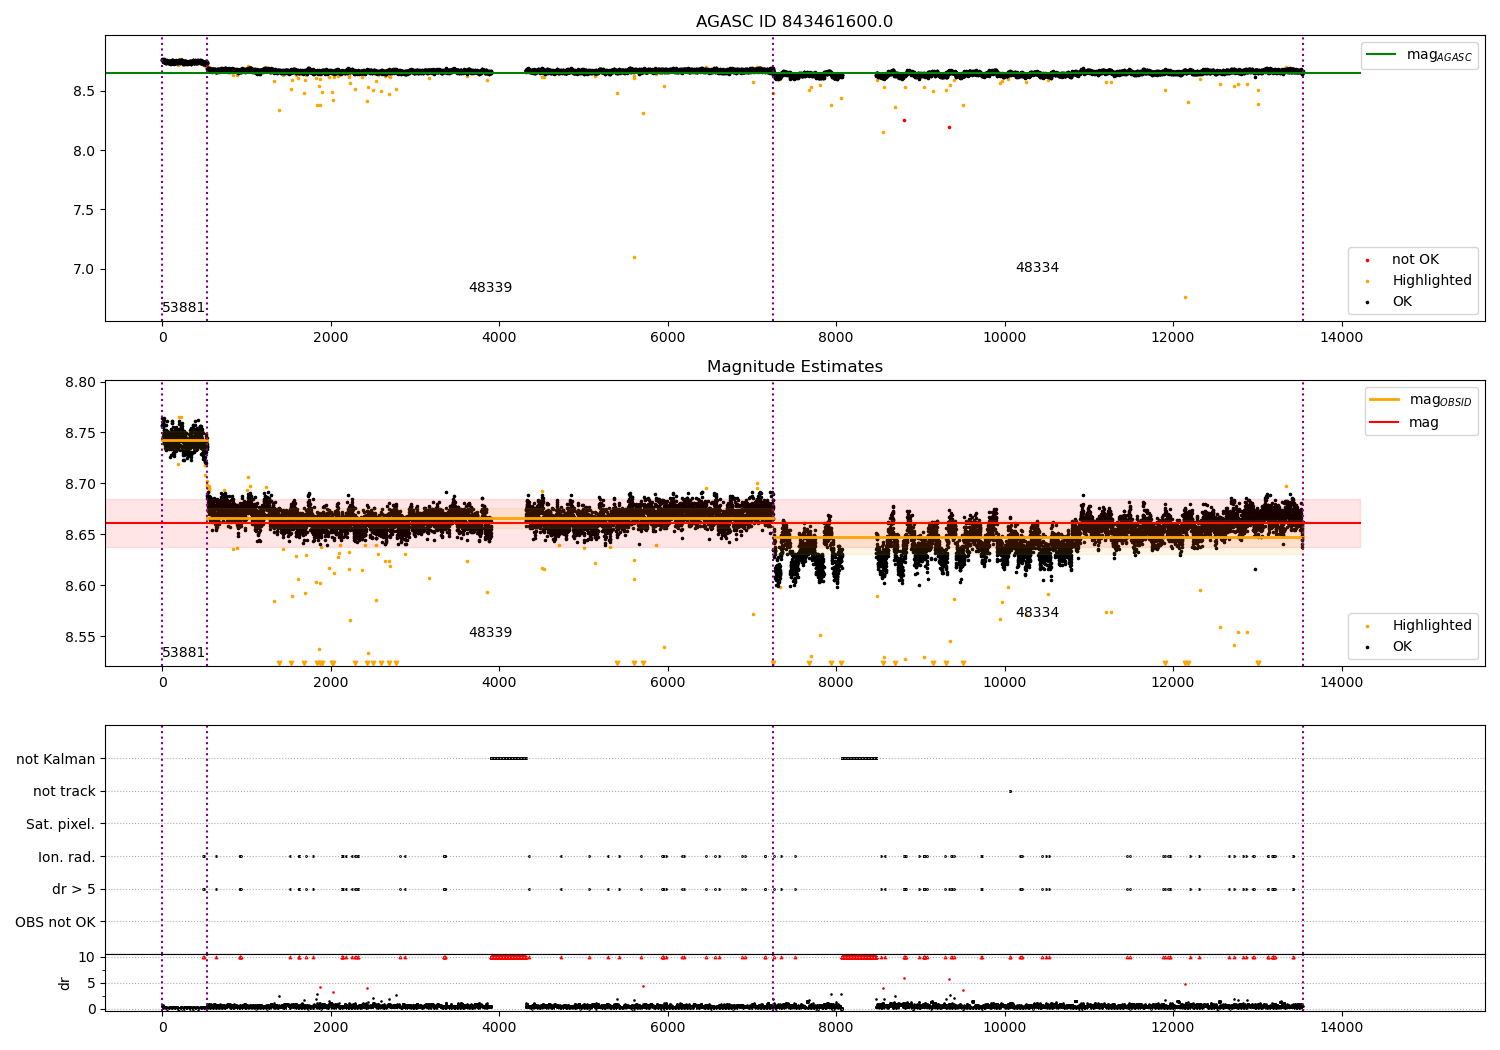The width and height of the screenshot is (1500, 1050).
Task: Click the green line swatch in the legend
Action: pos(1382,55)
